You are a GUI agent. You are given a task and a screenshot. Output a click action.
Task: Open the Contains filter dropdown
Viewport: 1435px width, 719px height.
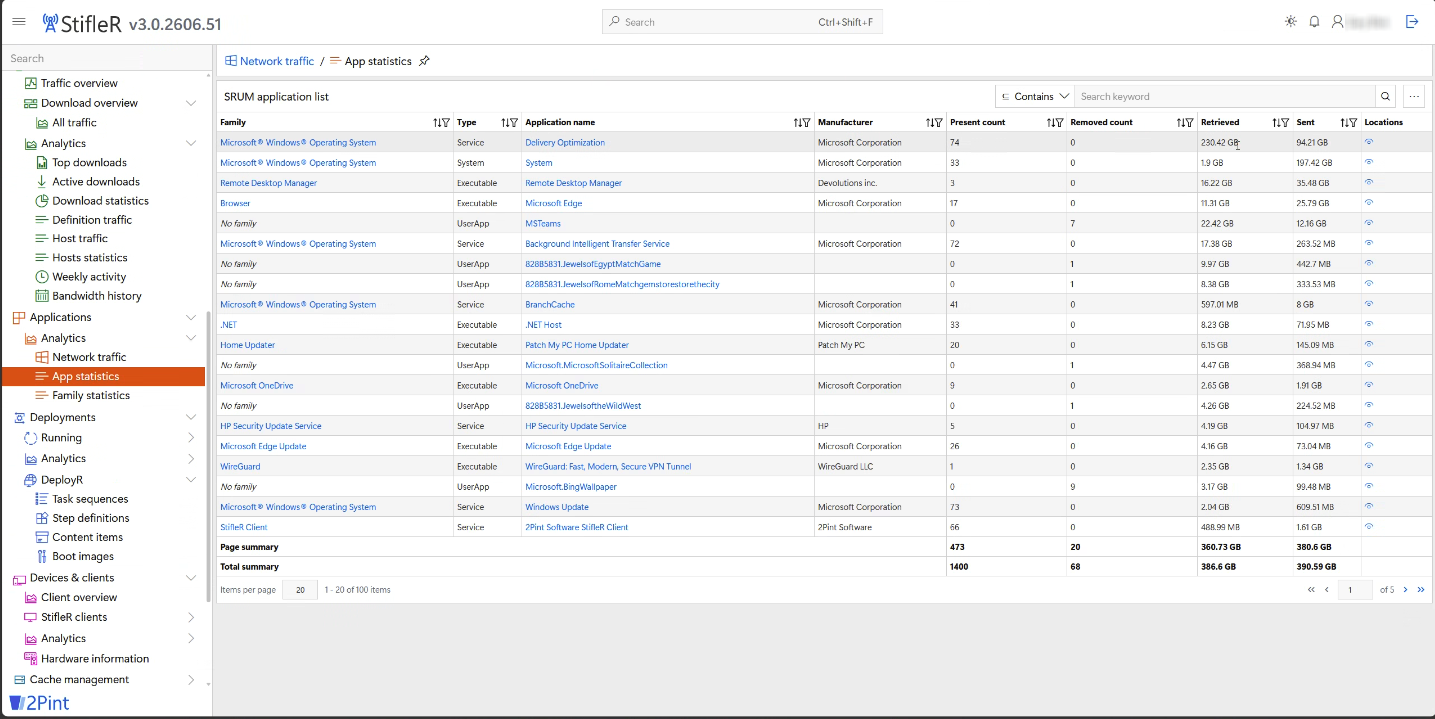(1034, 97)
